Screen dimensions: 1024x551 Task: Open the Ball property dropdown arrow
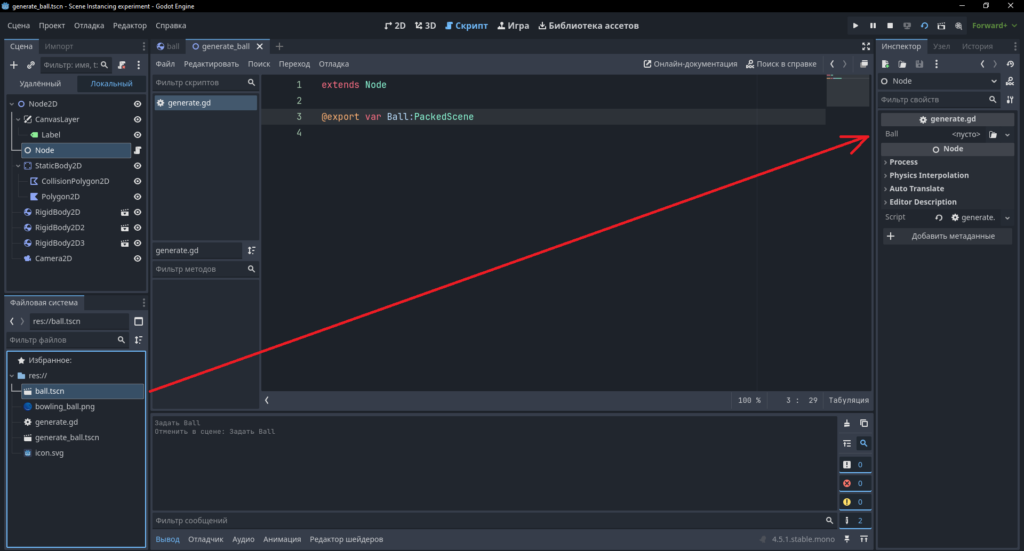point(1008,134)
